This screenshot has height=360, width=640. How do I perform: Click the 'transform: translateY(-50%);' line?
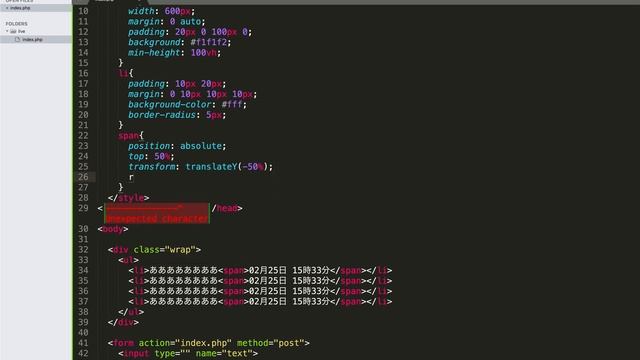pos(200,167)
